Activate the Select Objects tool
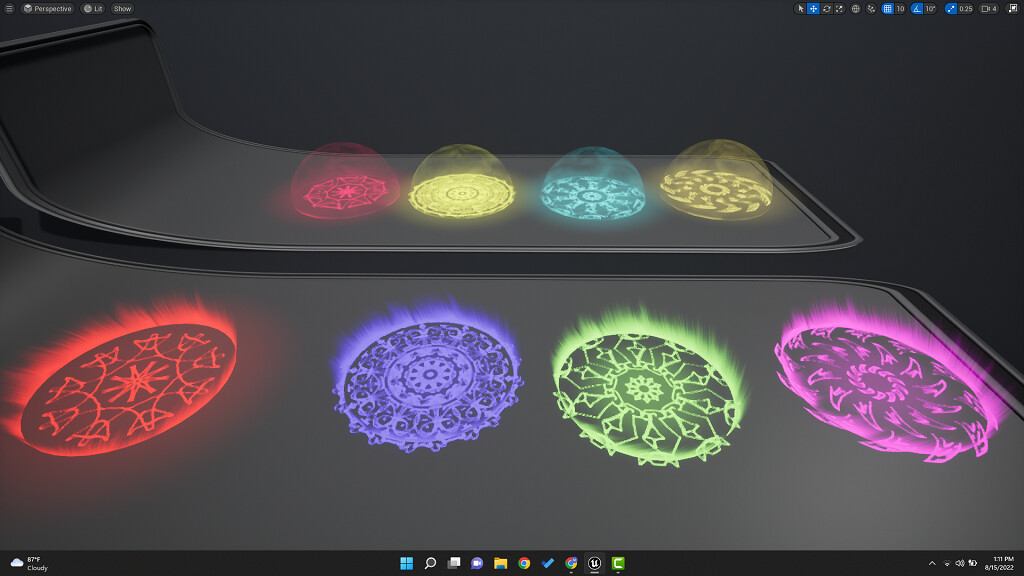This screenshot has height=576, width=1024. click(801, 9)
